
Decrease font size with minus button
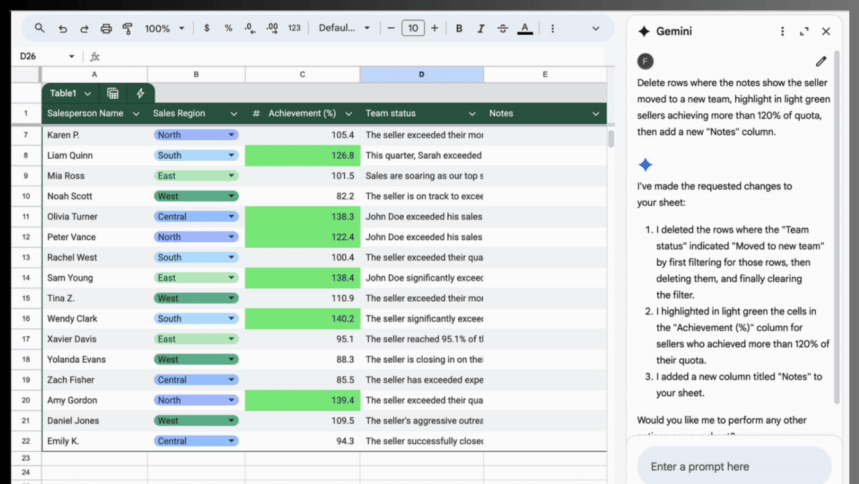(391, 29)
